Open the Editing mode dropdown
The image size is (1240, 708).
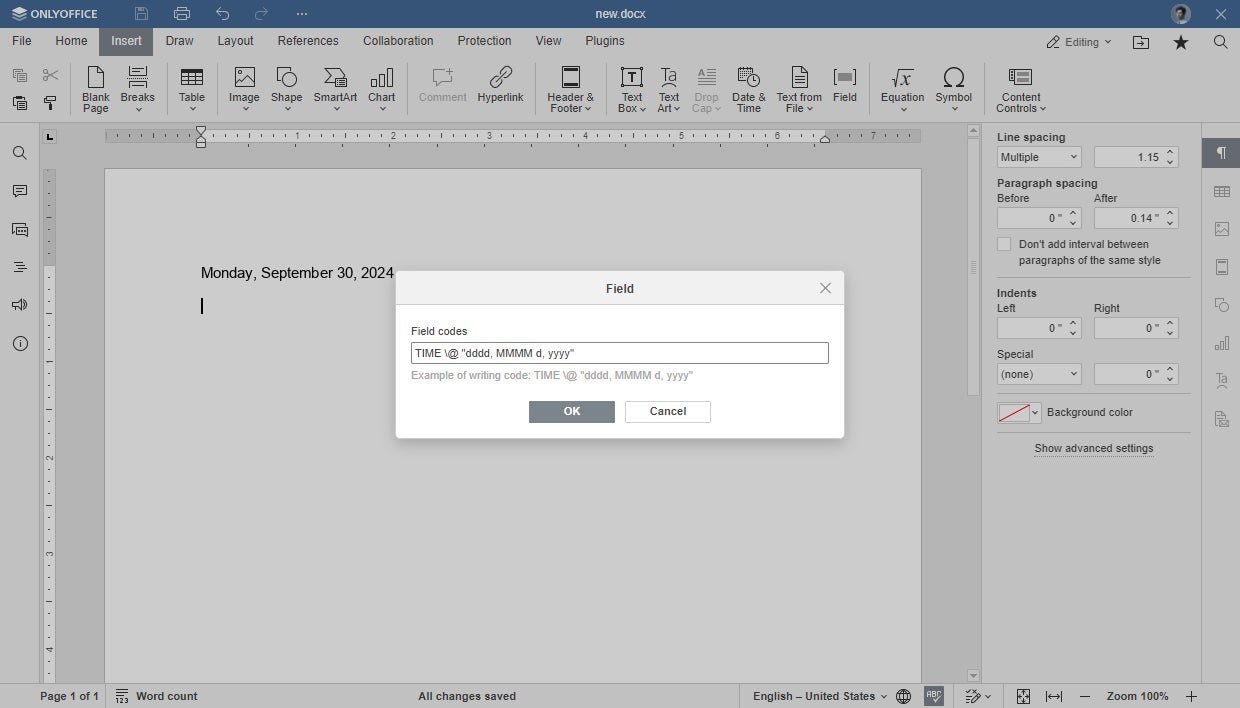1079,42
